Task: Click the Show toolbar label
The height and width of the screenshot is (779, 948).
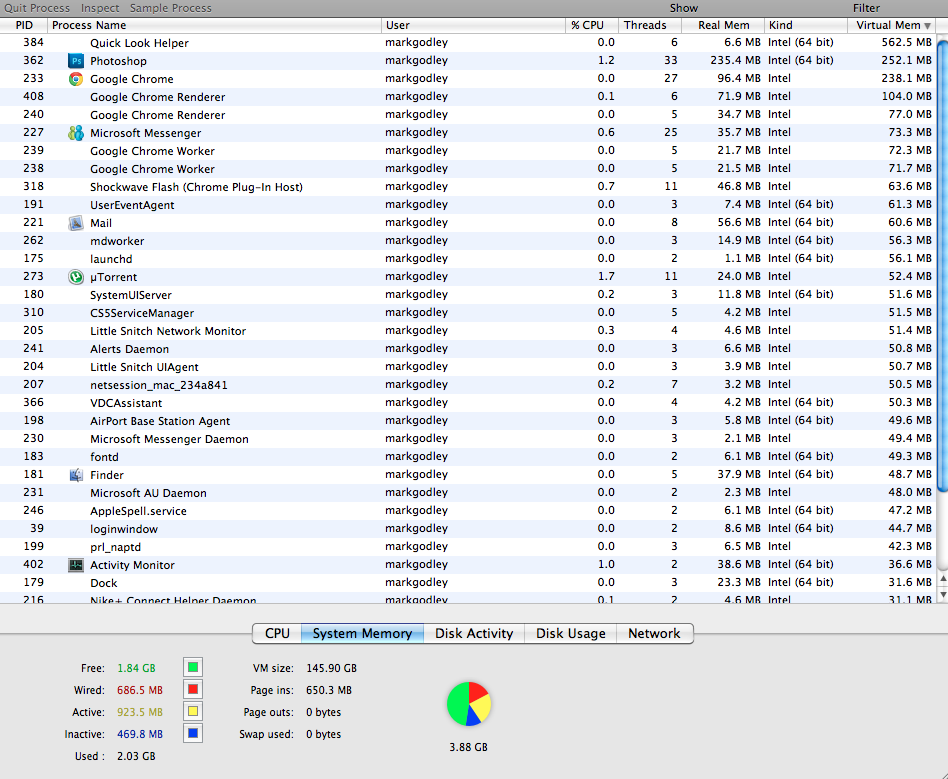Action: pos(684,8)
